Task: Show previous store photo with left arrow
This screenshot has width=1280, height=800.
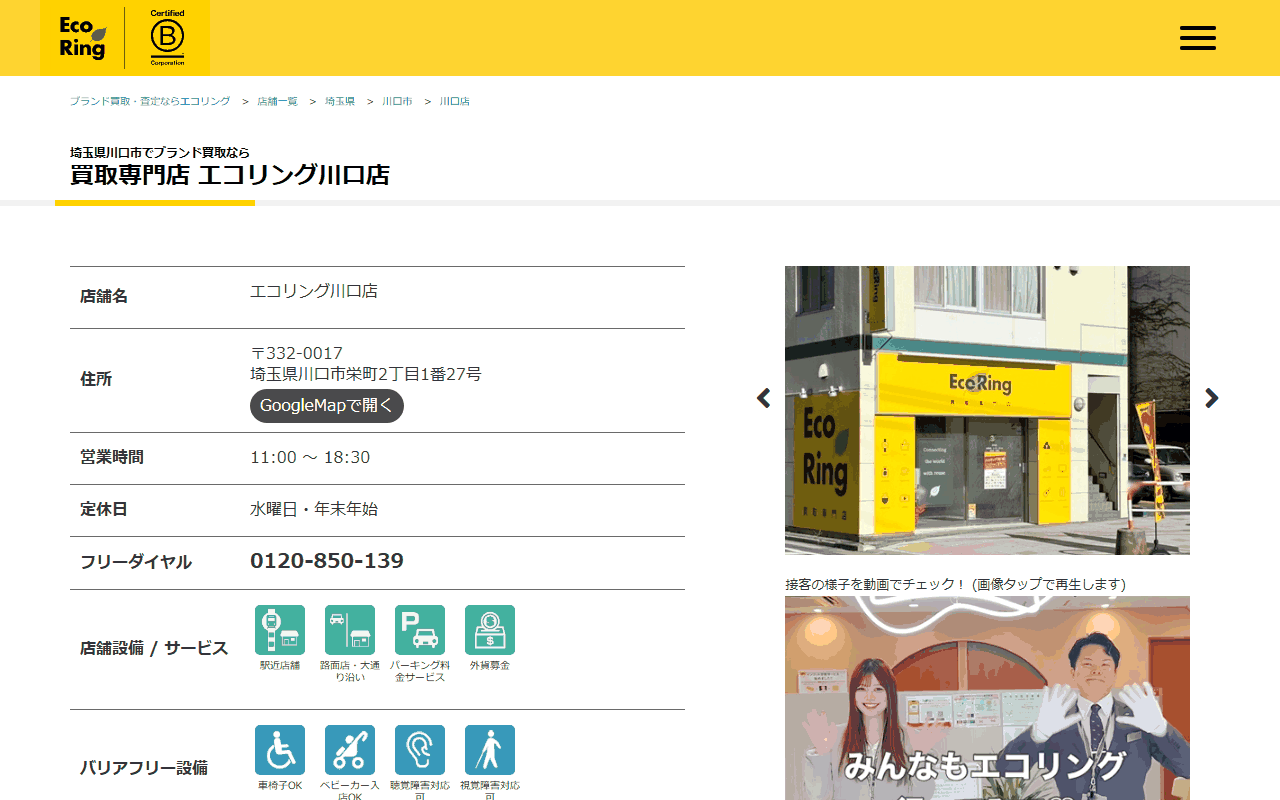Action: (x=764, y=398)
